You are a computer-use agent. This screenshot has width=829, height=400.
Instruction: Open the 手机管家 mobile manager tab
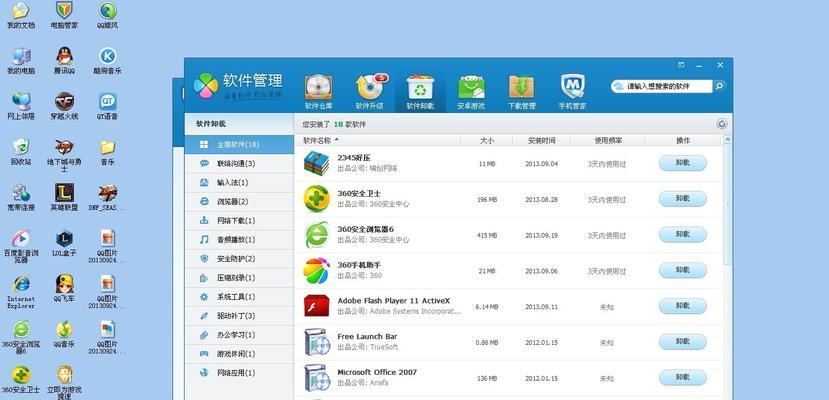(x=572, y=92)
